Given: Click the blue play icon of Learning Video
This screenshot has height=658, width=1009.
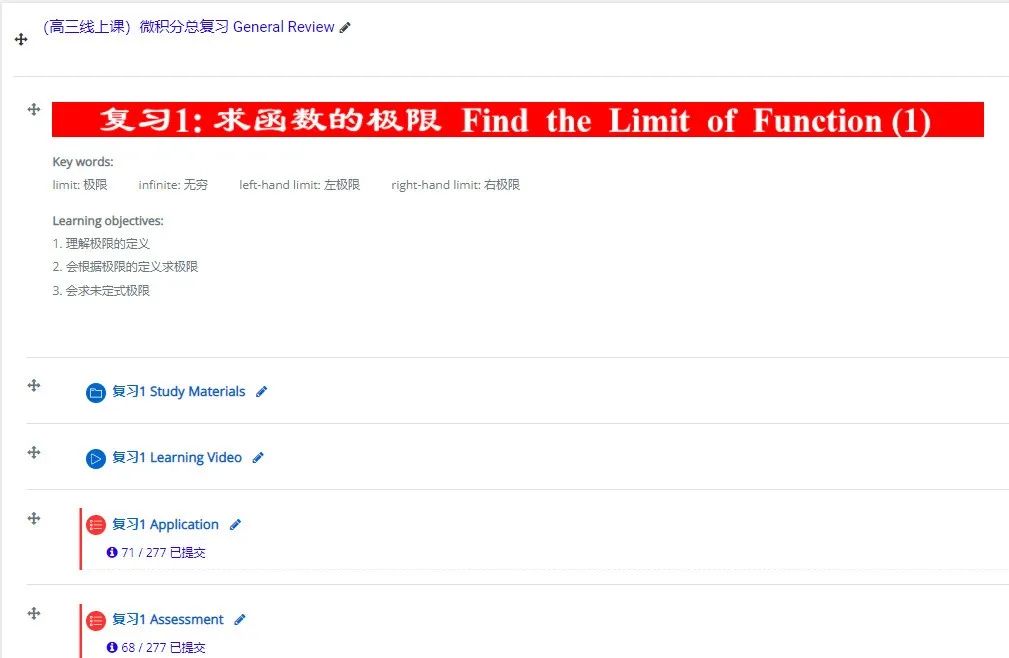Looking at the screenshot, I should point(96,459).
